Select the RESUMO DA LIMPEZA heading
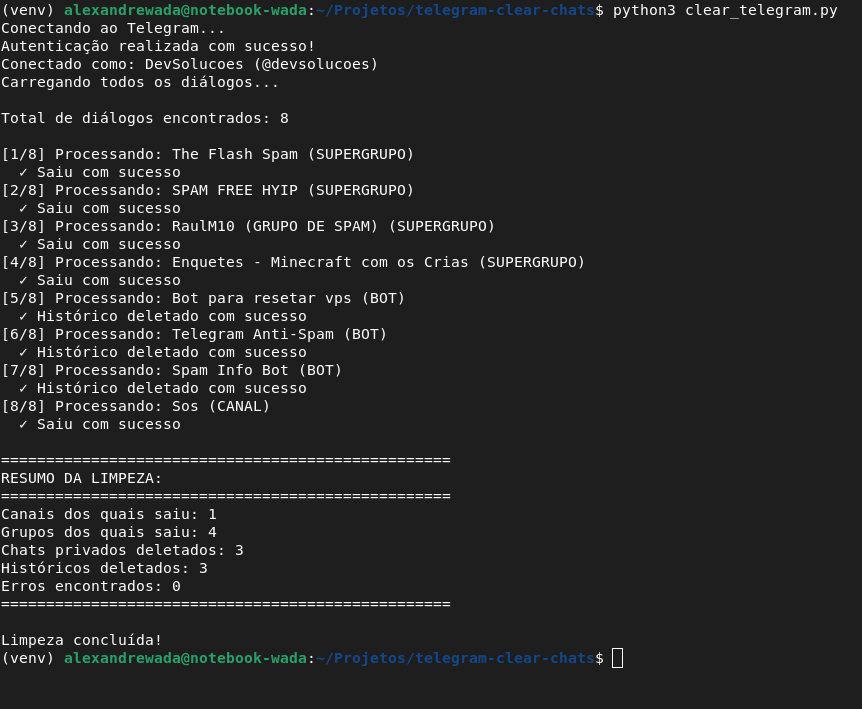Viewport: 862px width, 709px height. 82,478
